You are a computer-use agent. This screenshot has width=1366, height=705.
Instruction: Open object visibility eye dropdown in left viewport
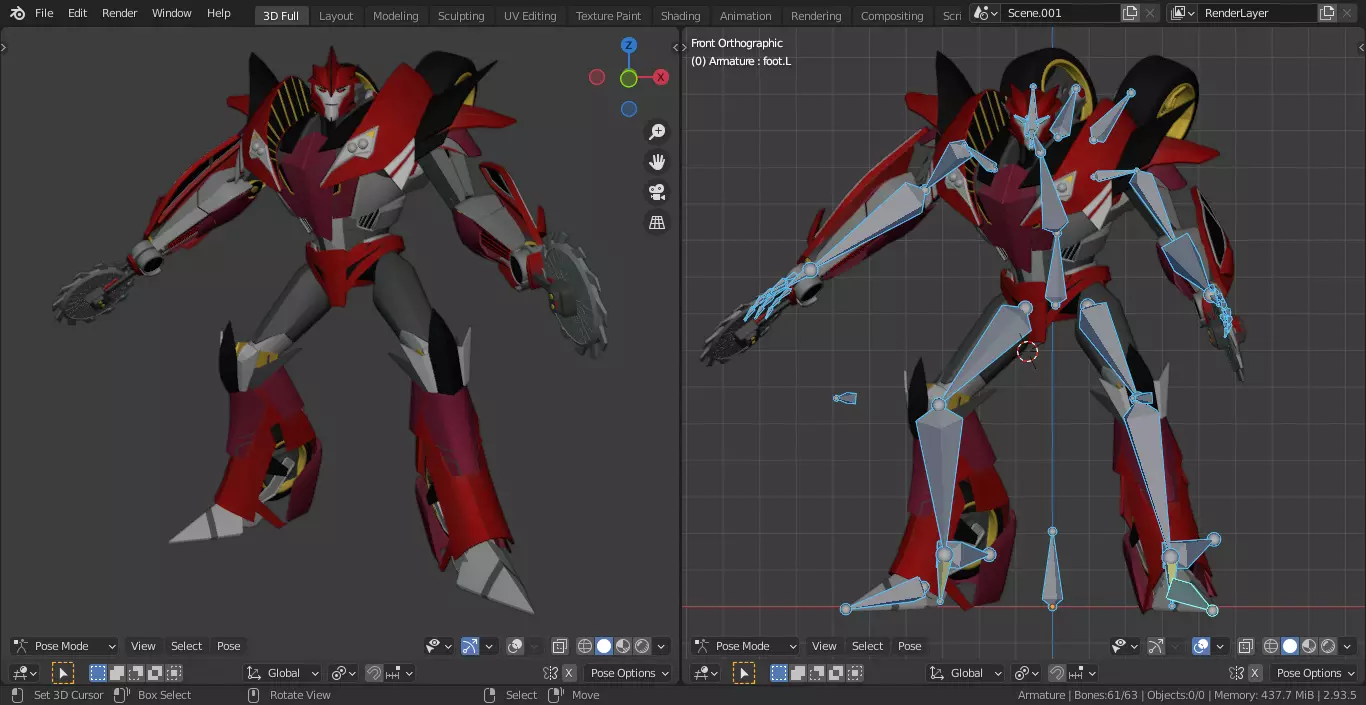(439, 646)
